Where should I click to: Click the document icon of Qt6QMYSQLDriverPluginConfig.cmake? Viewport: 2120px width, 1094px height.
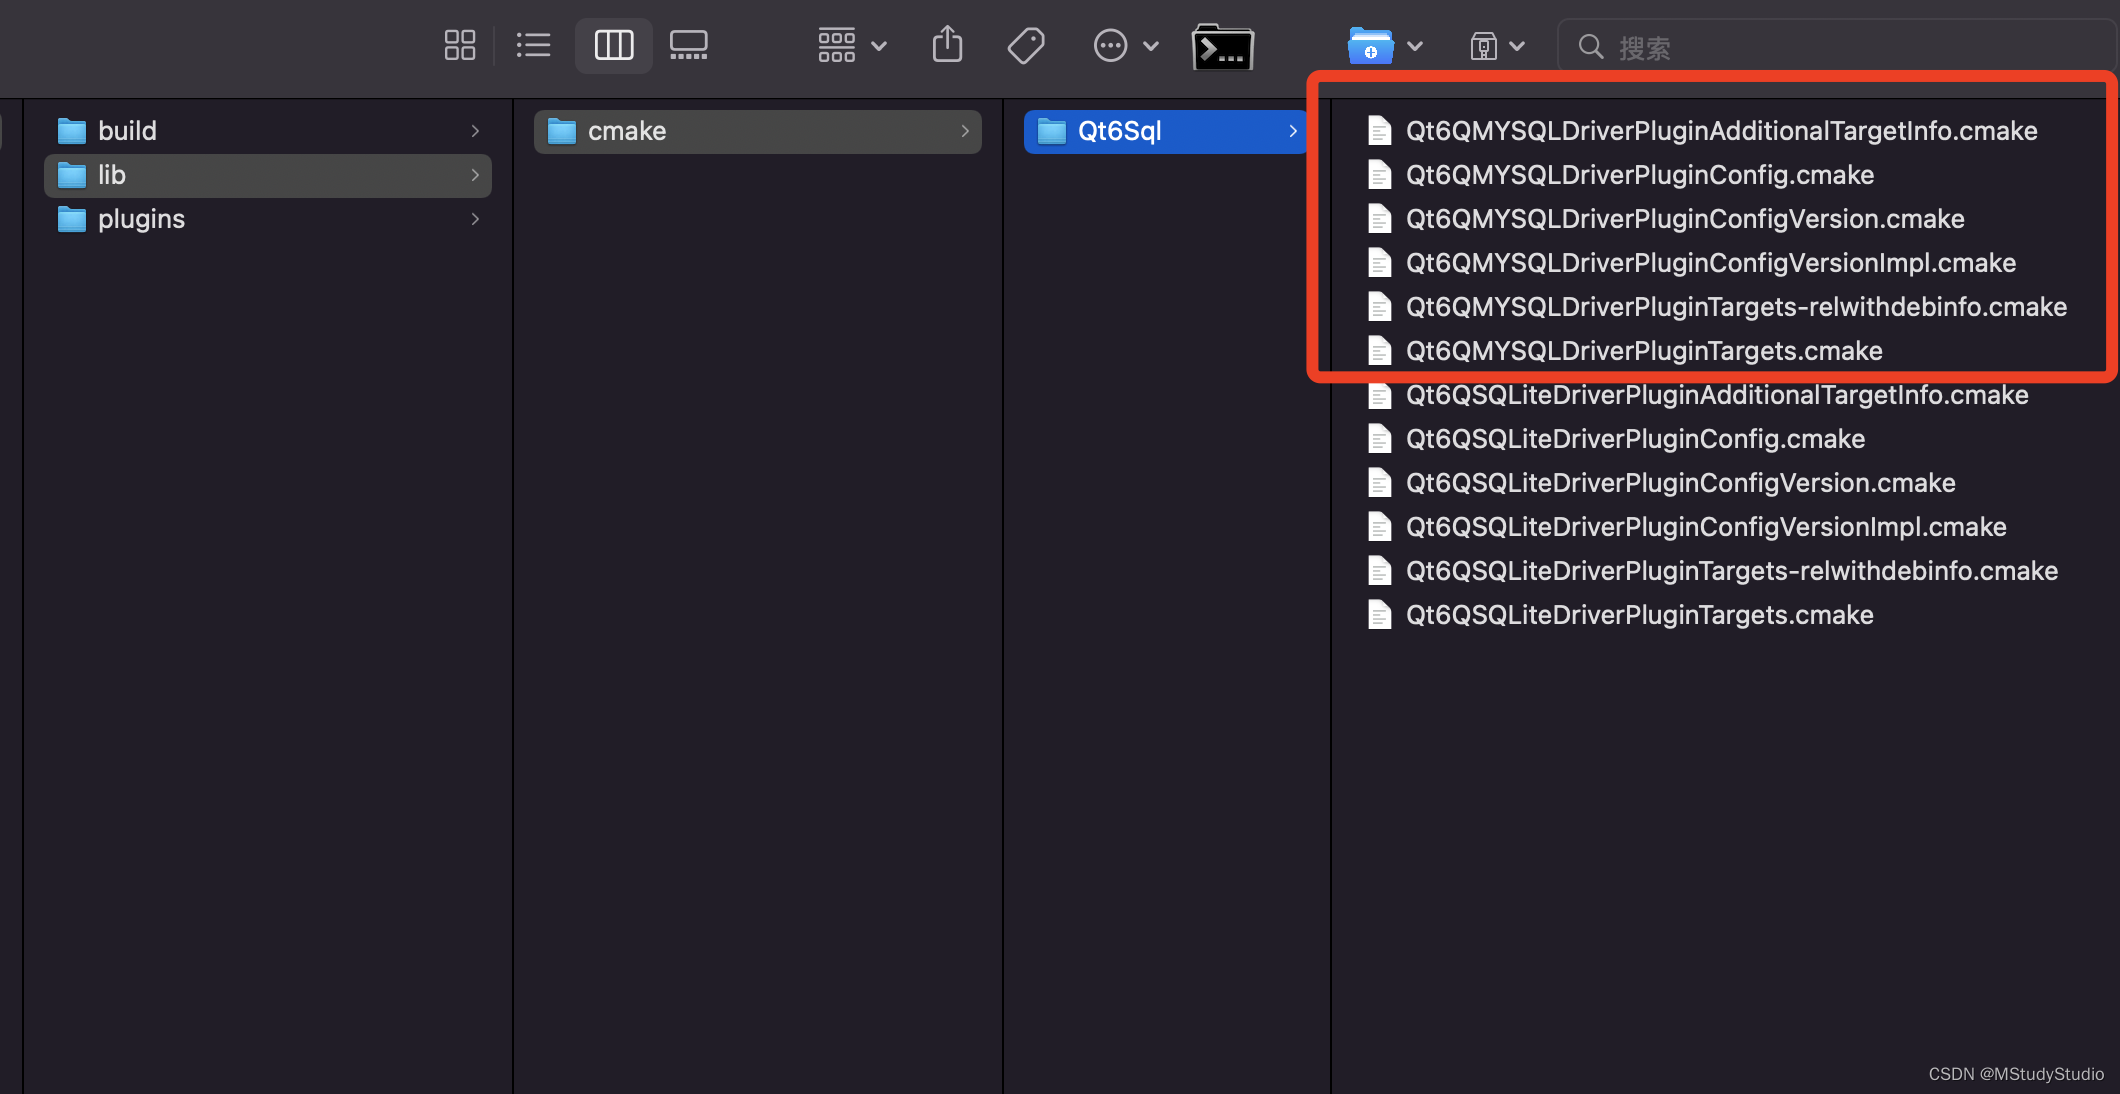point(1380,175)
